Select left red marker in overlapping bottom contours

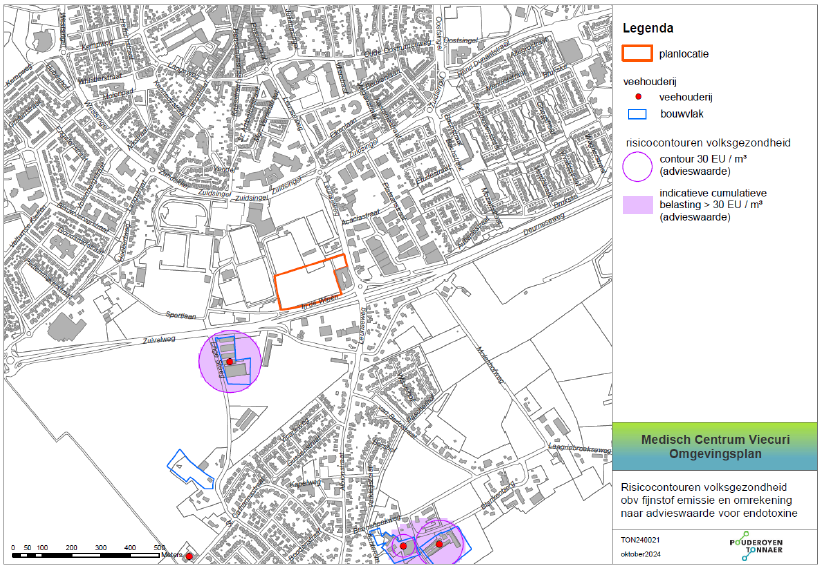coord(403,546)
